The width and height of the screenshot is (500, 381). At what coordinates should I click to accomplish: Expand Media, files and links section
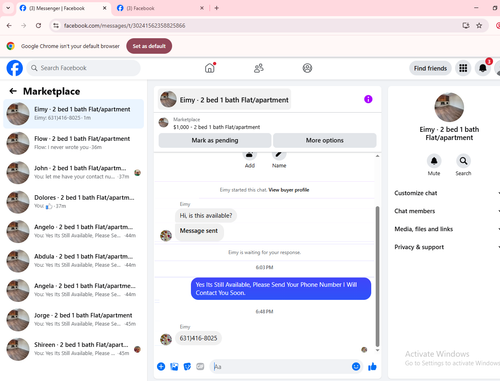click(447, 229)
